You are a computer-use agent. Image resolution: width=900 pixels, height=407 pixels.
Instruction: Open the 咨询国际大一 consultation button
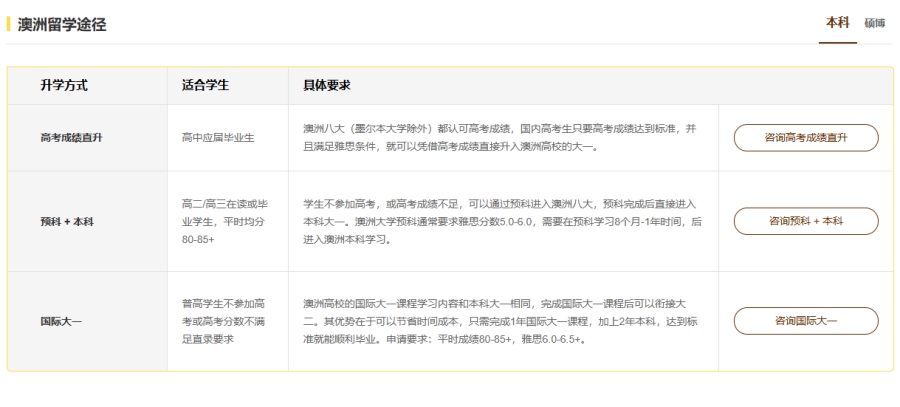[x=806, y=321]
